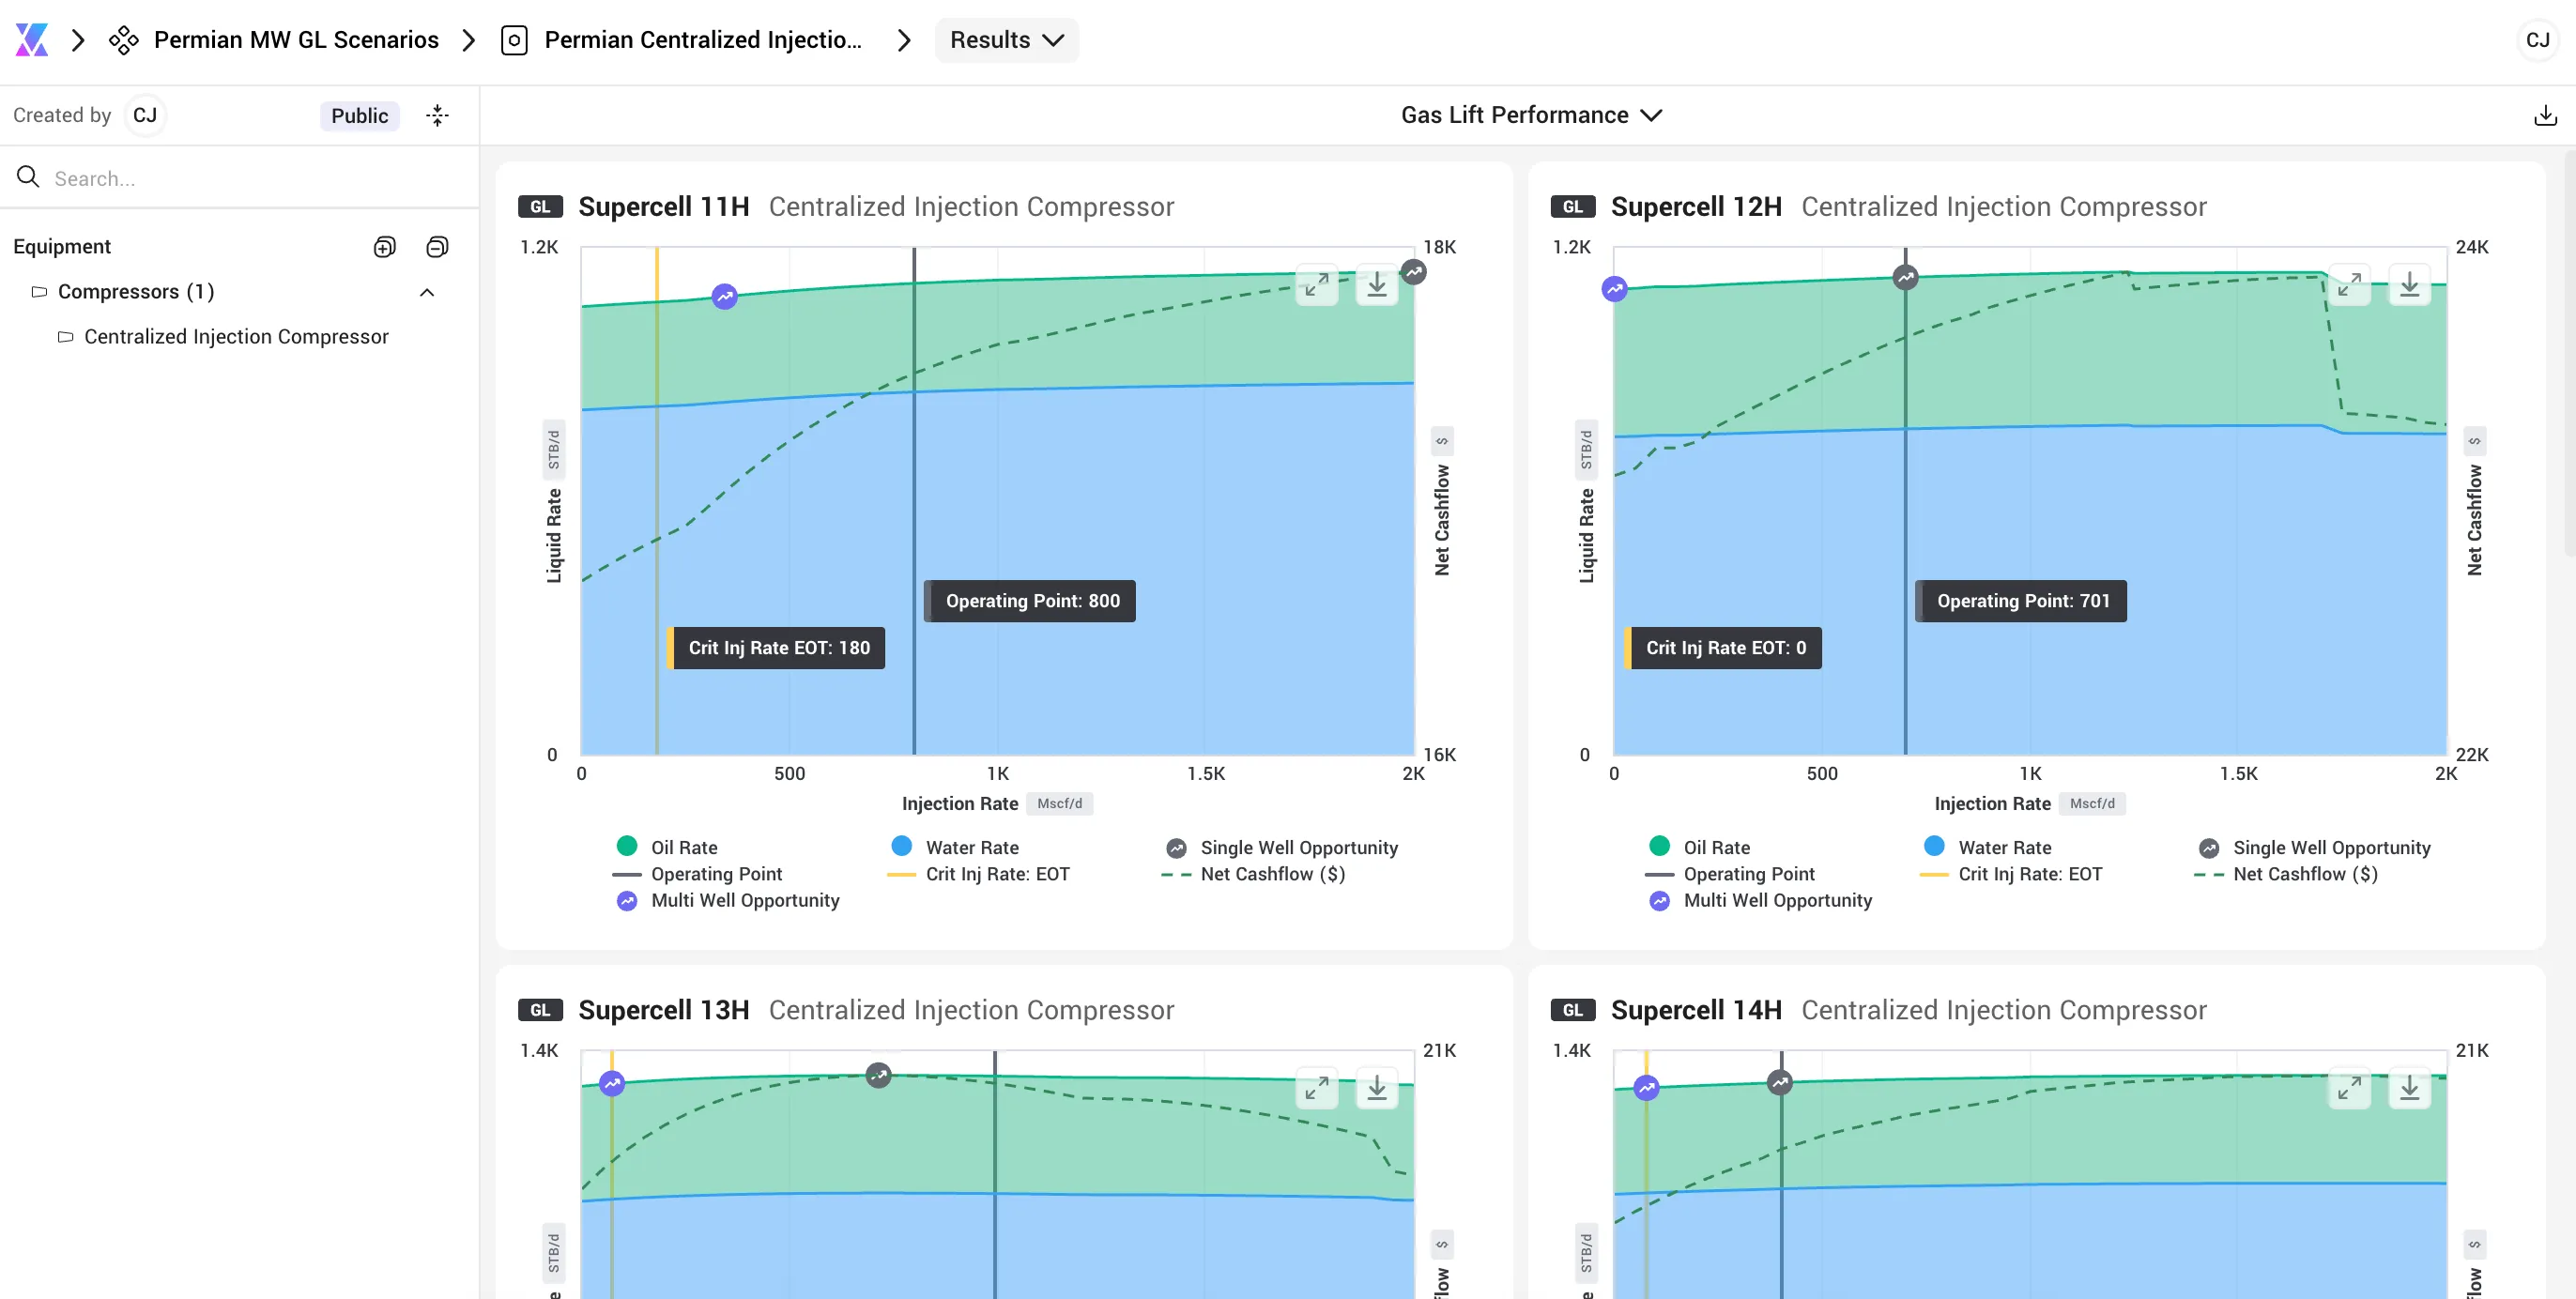2576x1299 pixels.
Task: Click the Public visibility badge
Action: pos(360,115)
